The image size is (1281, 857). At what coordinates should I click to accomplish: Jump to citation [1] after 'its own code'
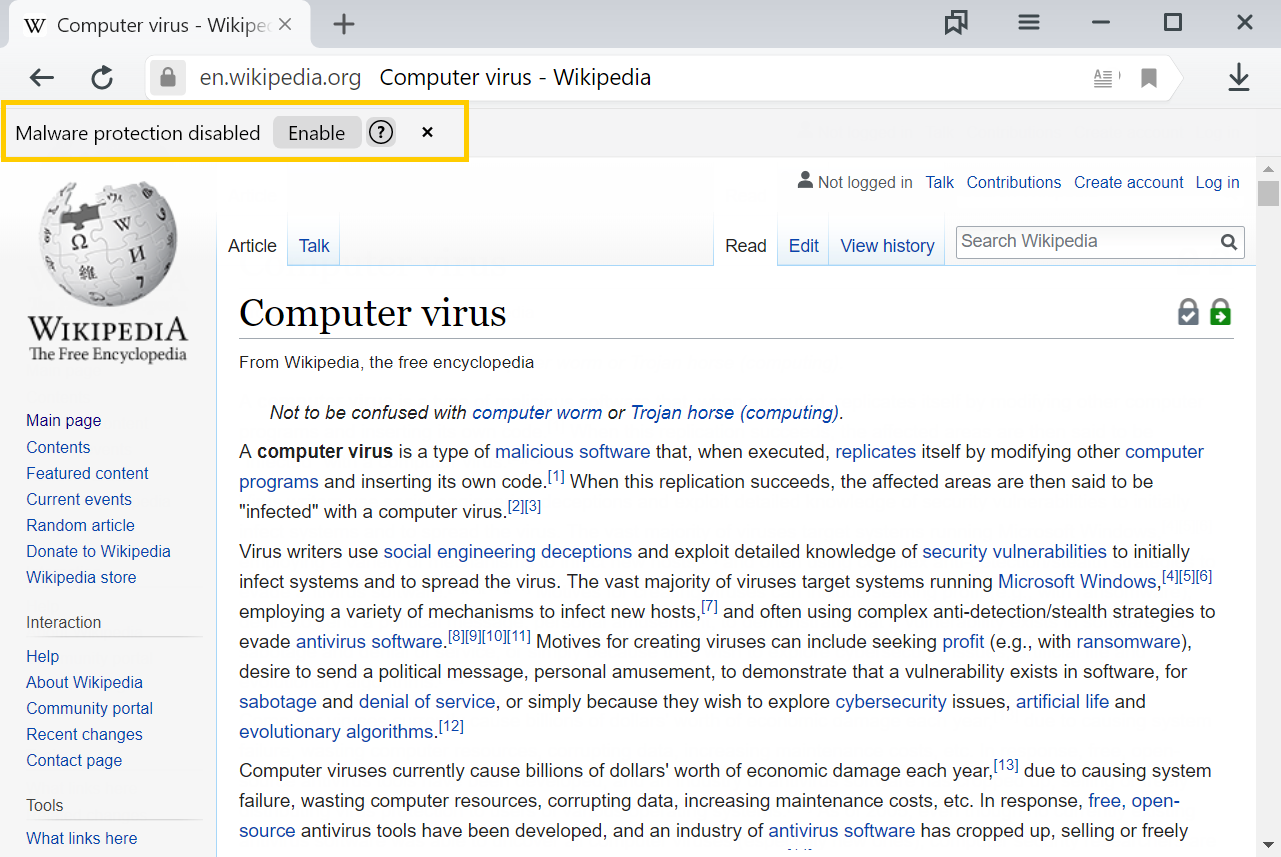pyautogui.click(x=556, y=476)
